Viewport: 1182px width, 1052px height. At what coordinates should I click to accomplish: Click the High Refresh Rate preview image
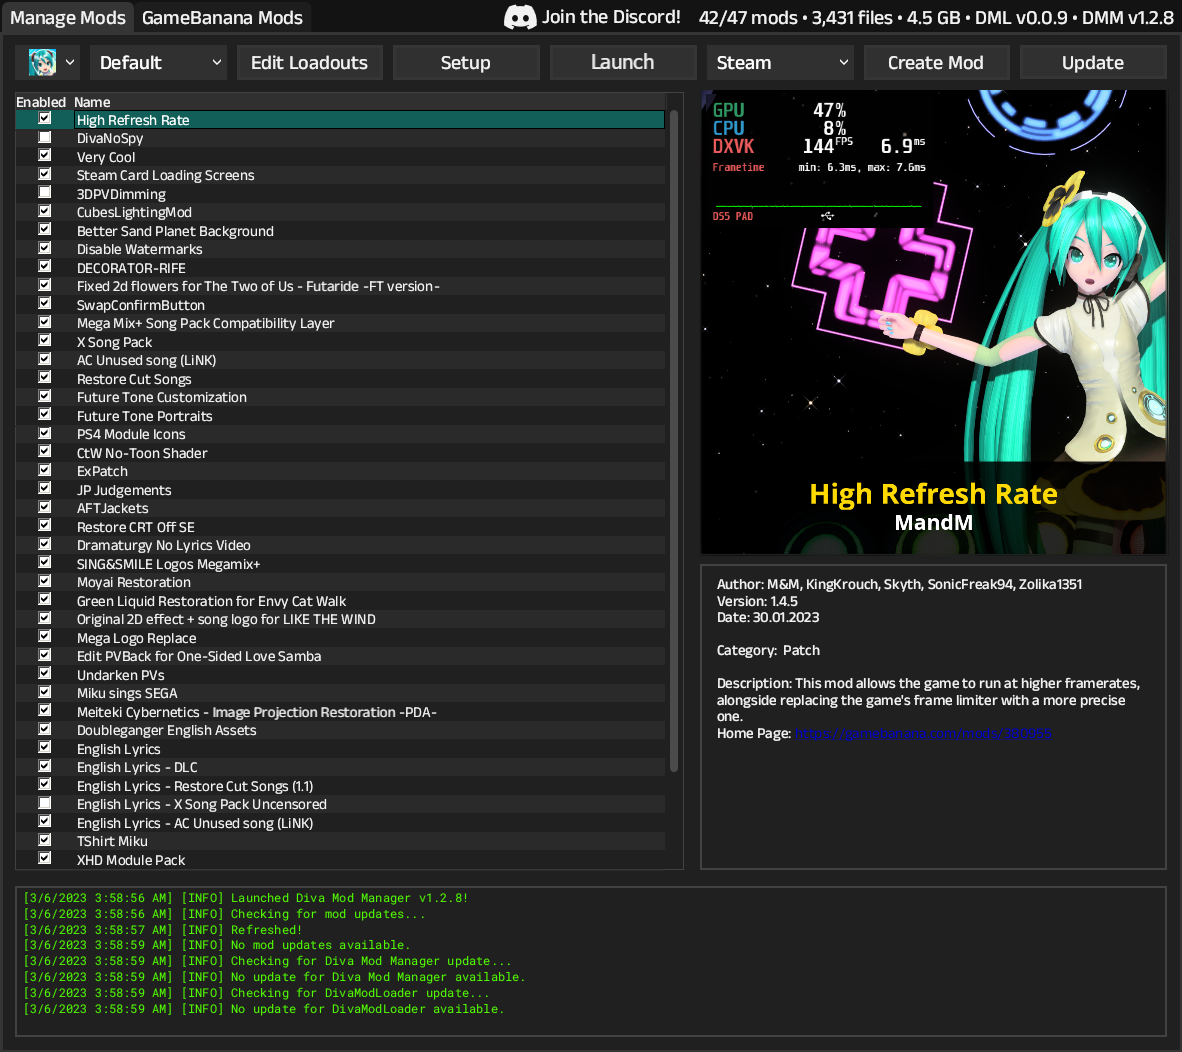point(933,322)
